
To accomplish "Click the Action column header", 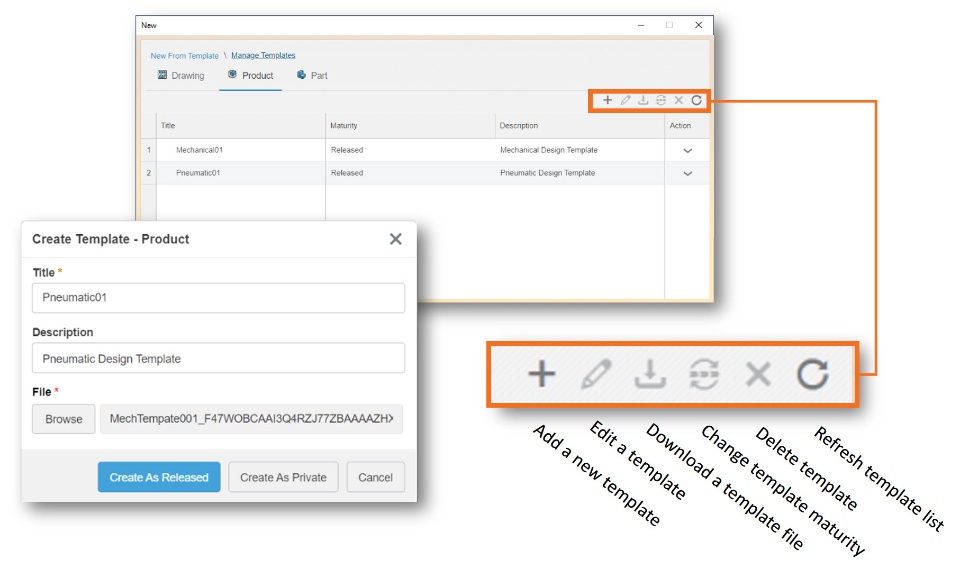I will [687, 126].
